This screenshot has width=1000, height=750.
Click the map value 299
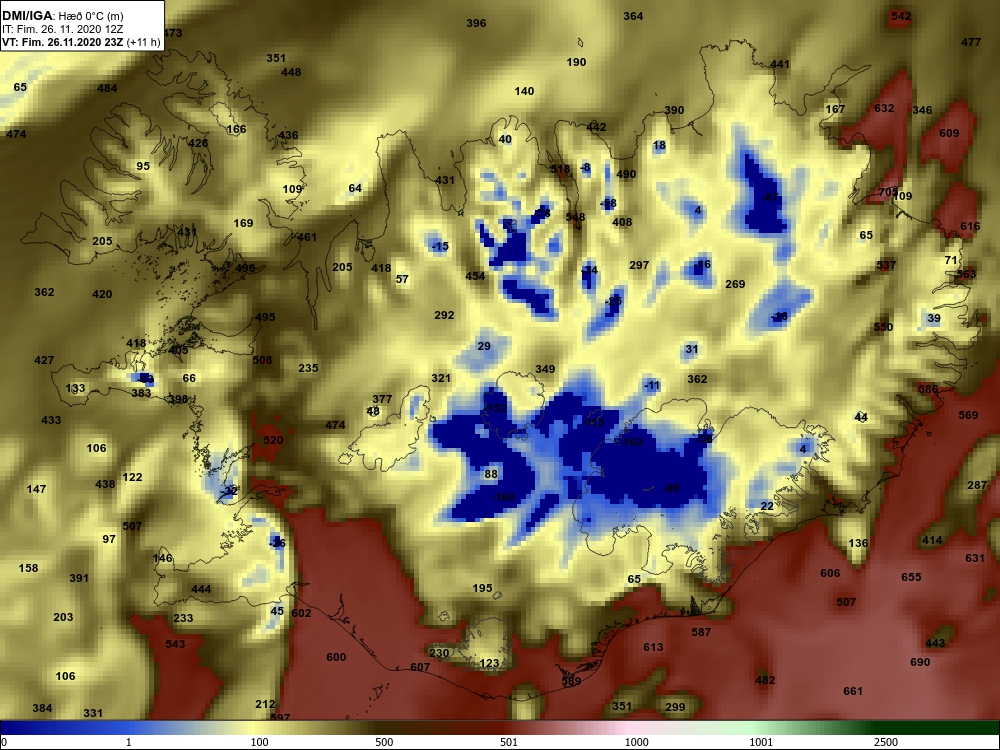tap(675, 707)
